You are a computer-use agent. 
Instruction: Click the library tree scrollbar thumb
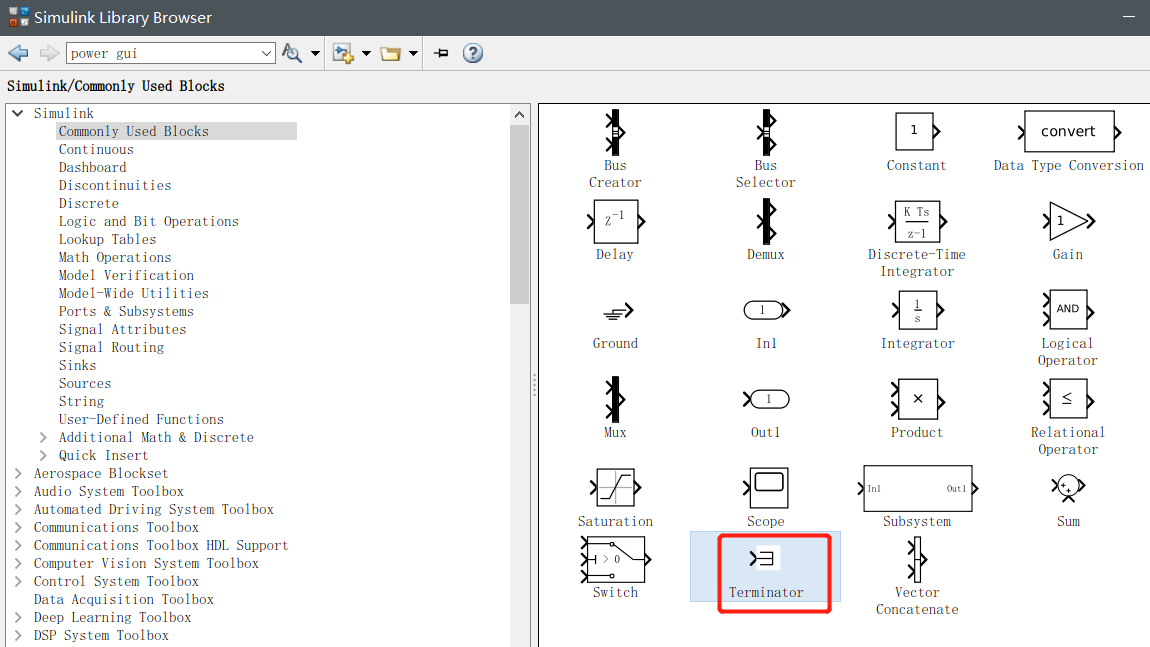[x=519, y=214]
